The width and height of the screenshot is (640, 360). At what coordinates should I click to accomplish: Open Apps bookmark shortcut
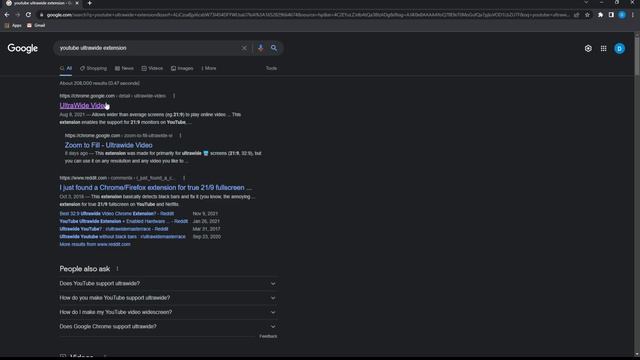pyautogui.click(x=13, y=25)
